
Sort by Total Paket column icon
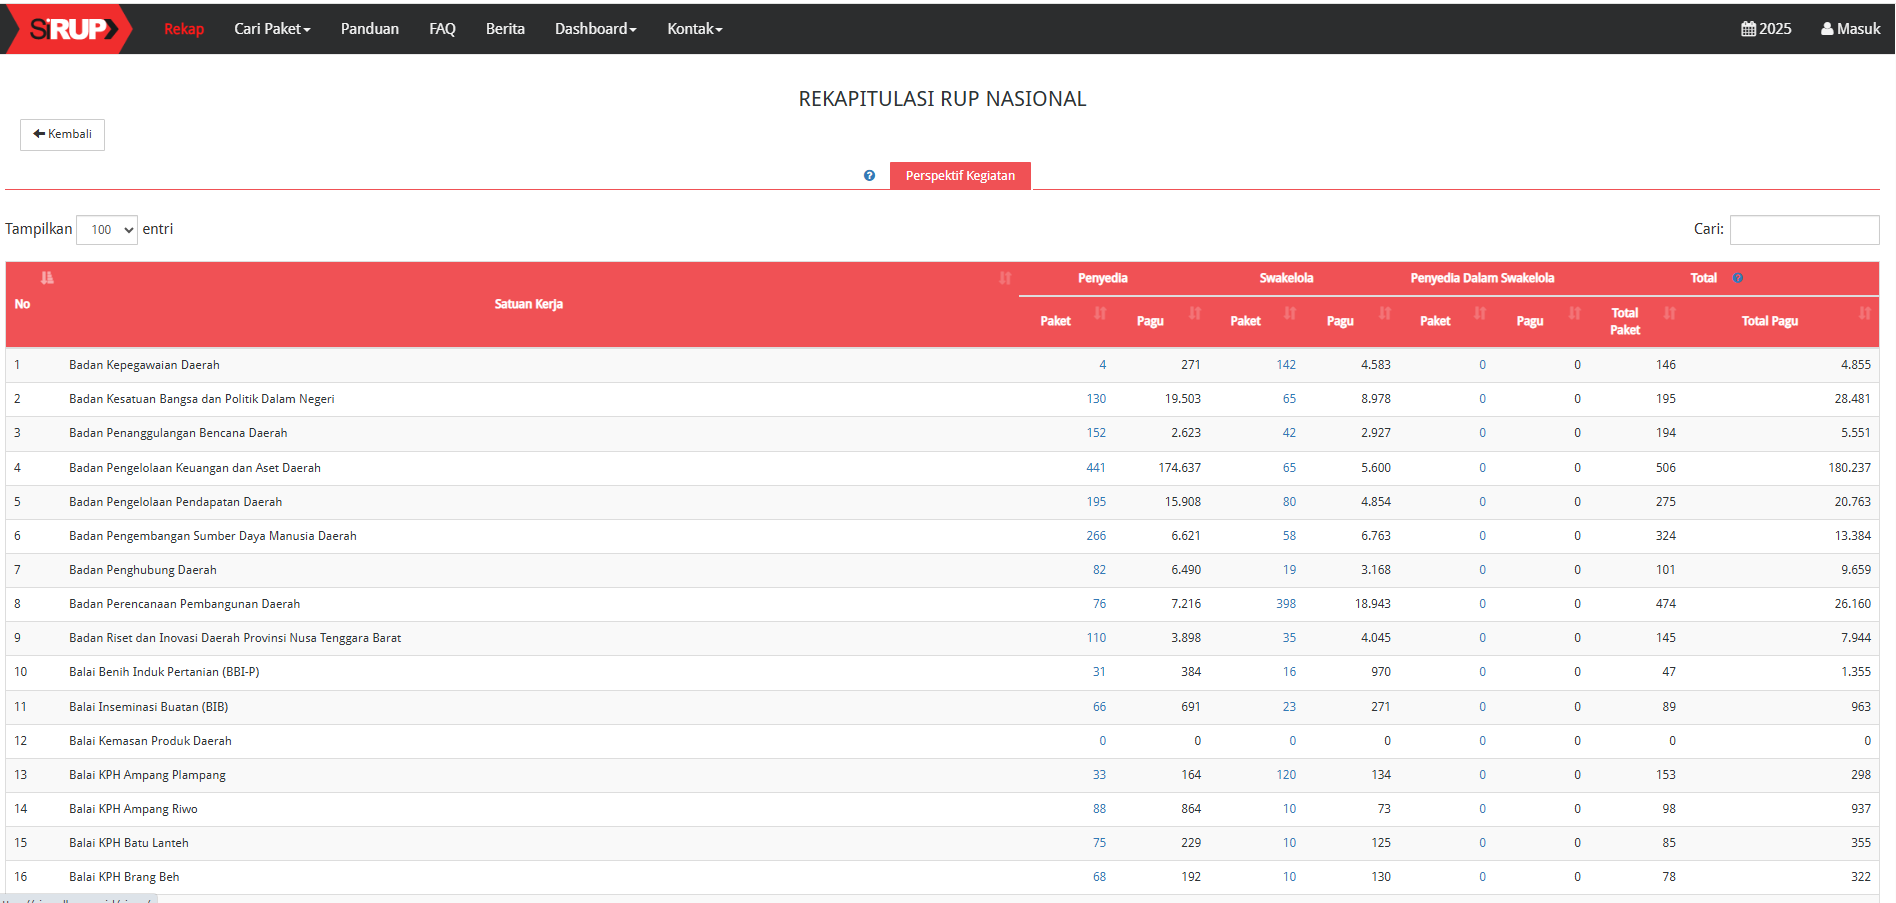click(x=1670, y=314)
